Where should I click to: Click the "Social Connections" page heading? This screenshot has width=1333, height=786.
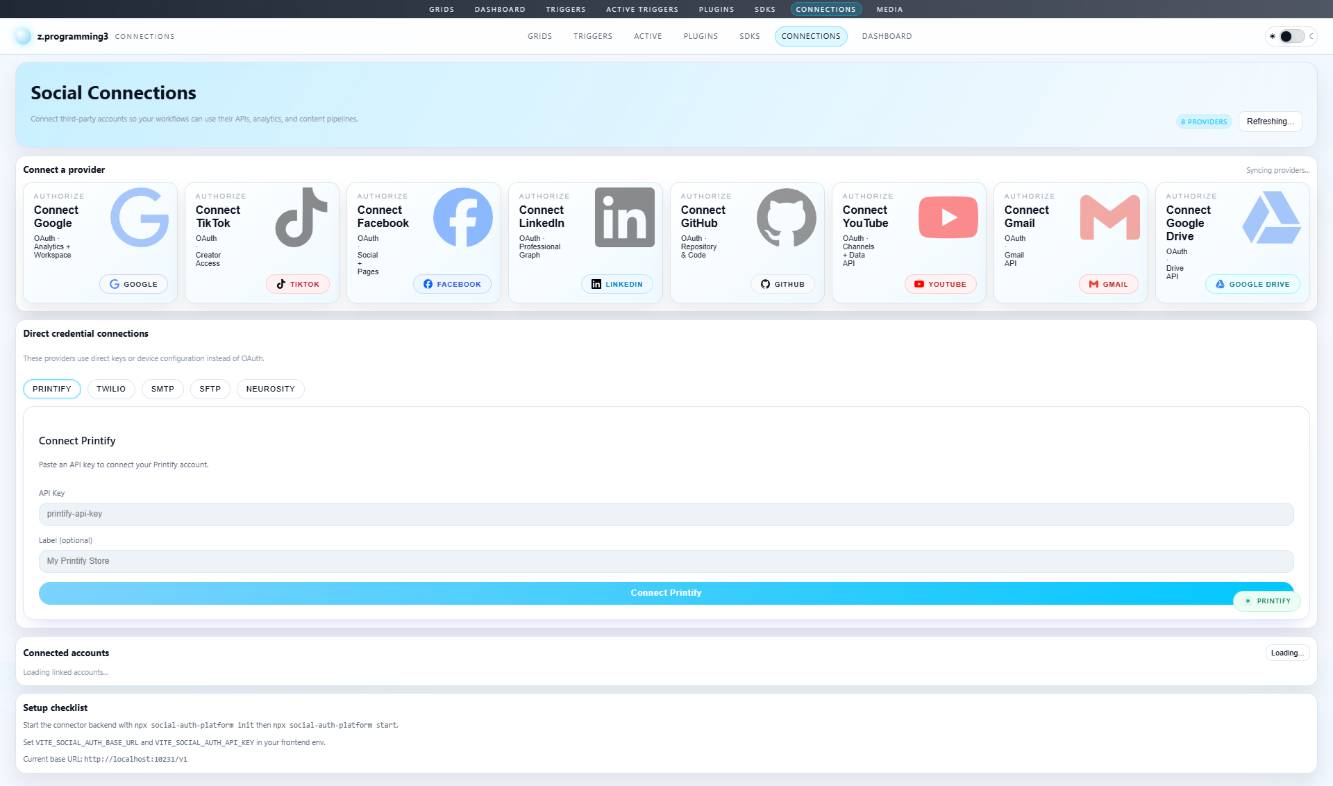coord(114,93)
